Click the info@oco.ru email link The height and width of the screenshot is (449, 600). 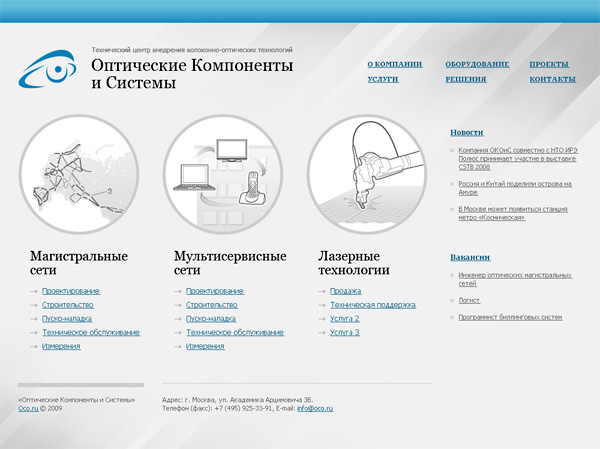pyautogui.click(x=314, y=409)
